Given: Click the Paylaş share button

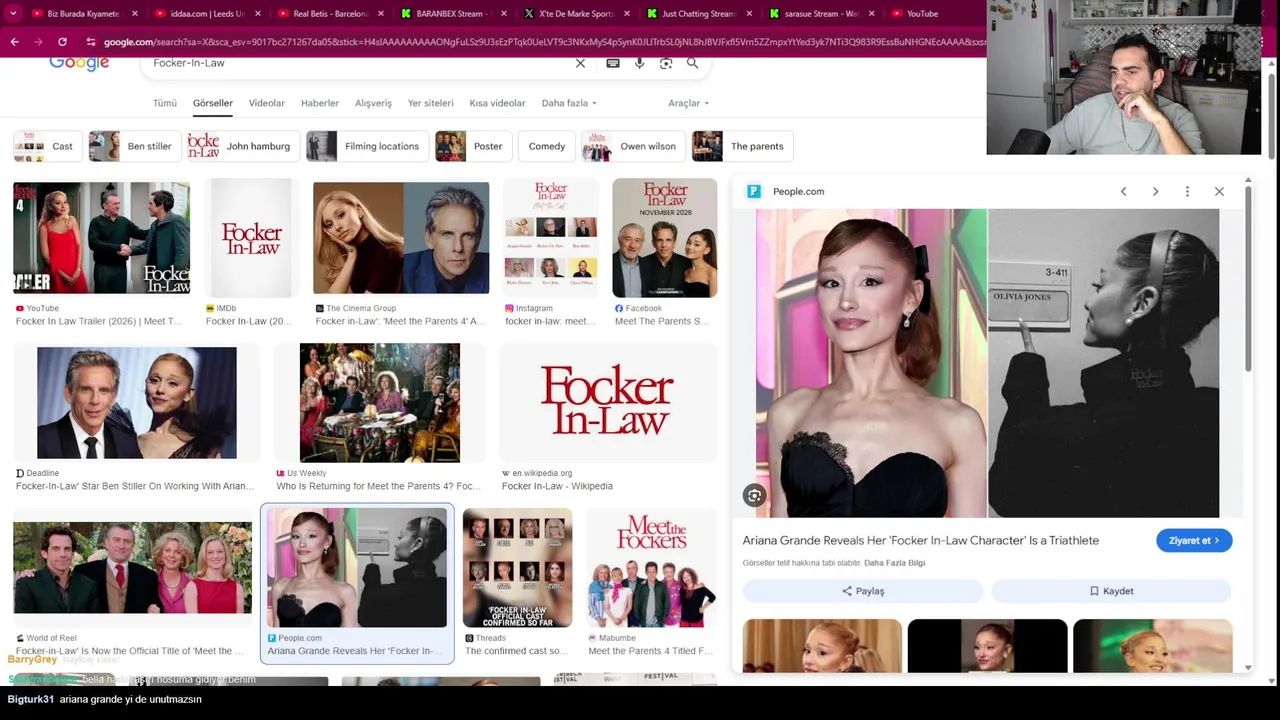Looking at the screenshot, I should click(862, 591).
